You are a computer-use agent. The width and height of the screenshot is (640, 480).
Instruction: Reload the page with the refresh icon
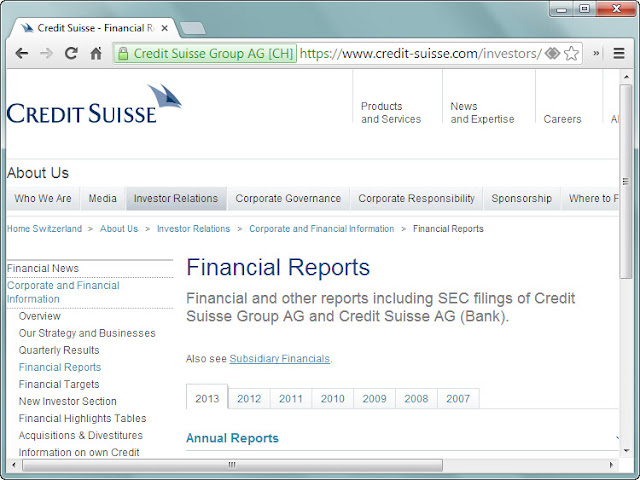click(71, 53)
